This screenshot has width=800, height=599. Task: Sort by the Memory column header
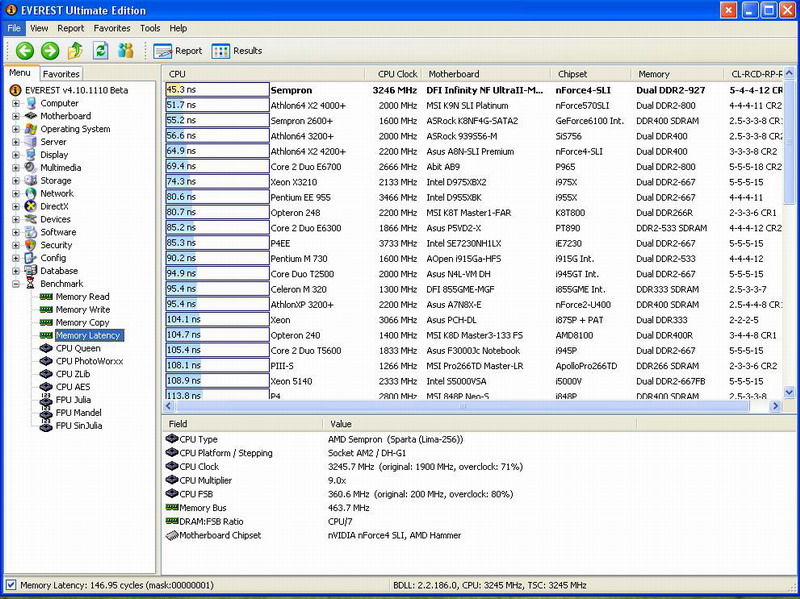pos(677,74)
